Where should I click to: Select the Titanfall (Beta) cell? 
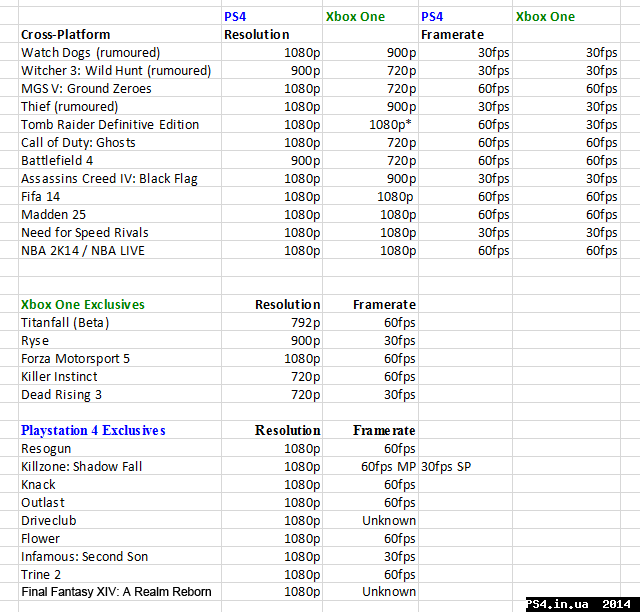click(x=65, y=322)
